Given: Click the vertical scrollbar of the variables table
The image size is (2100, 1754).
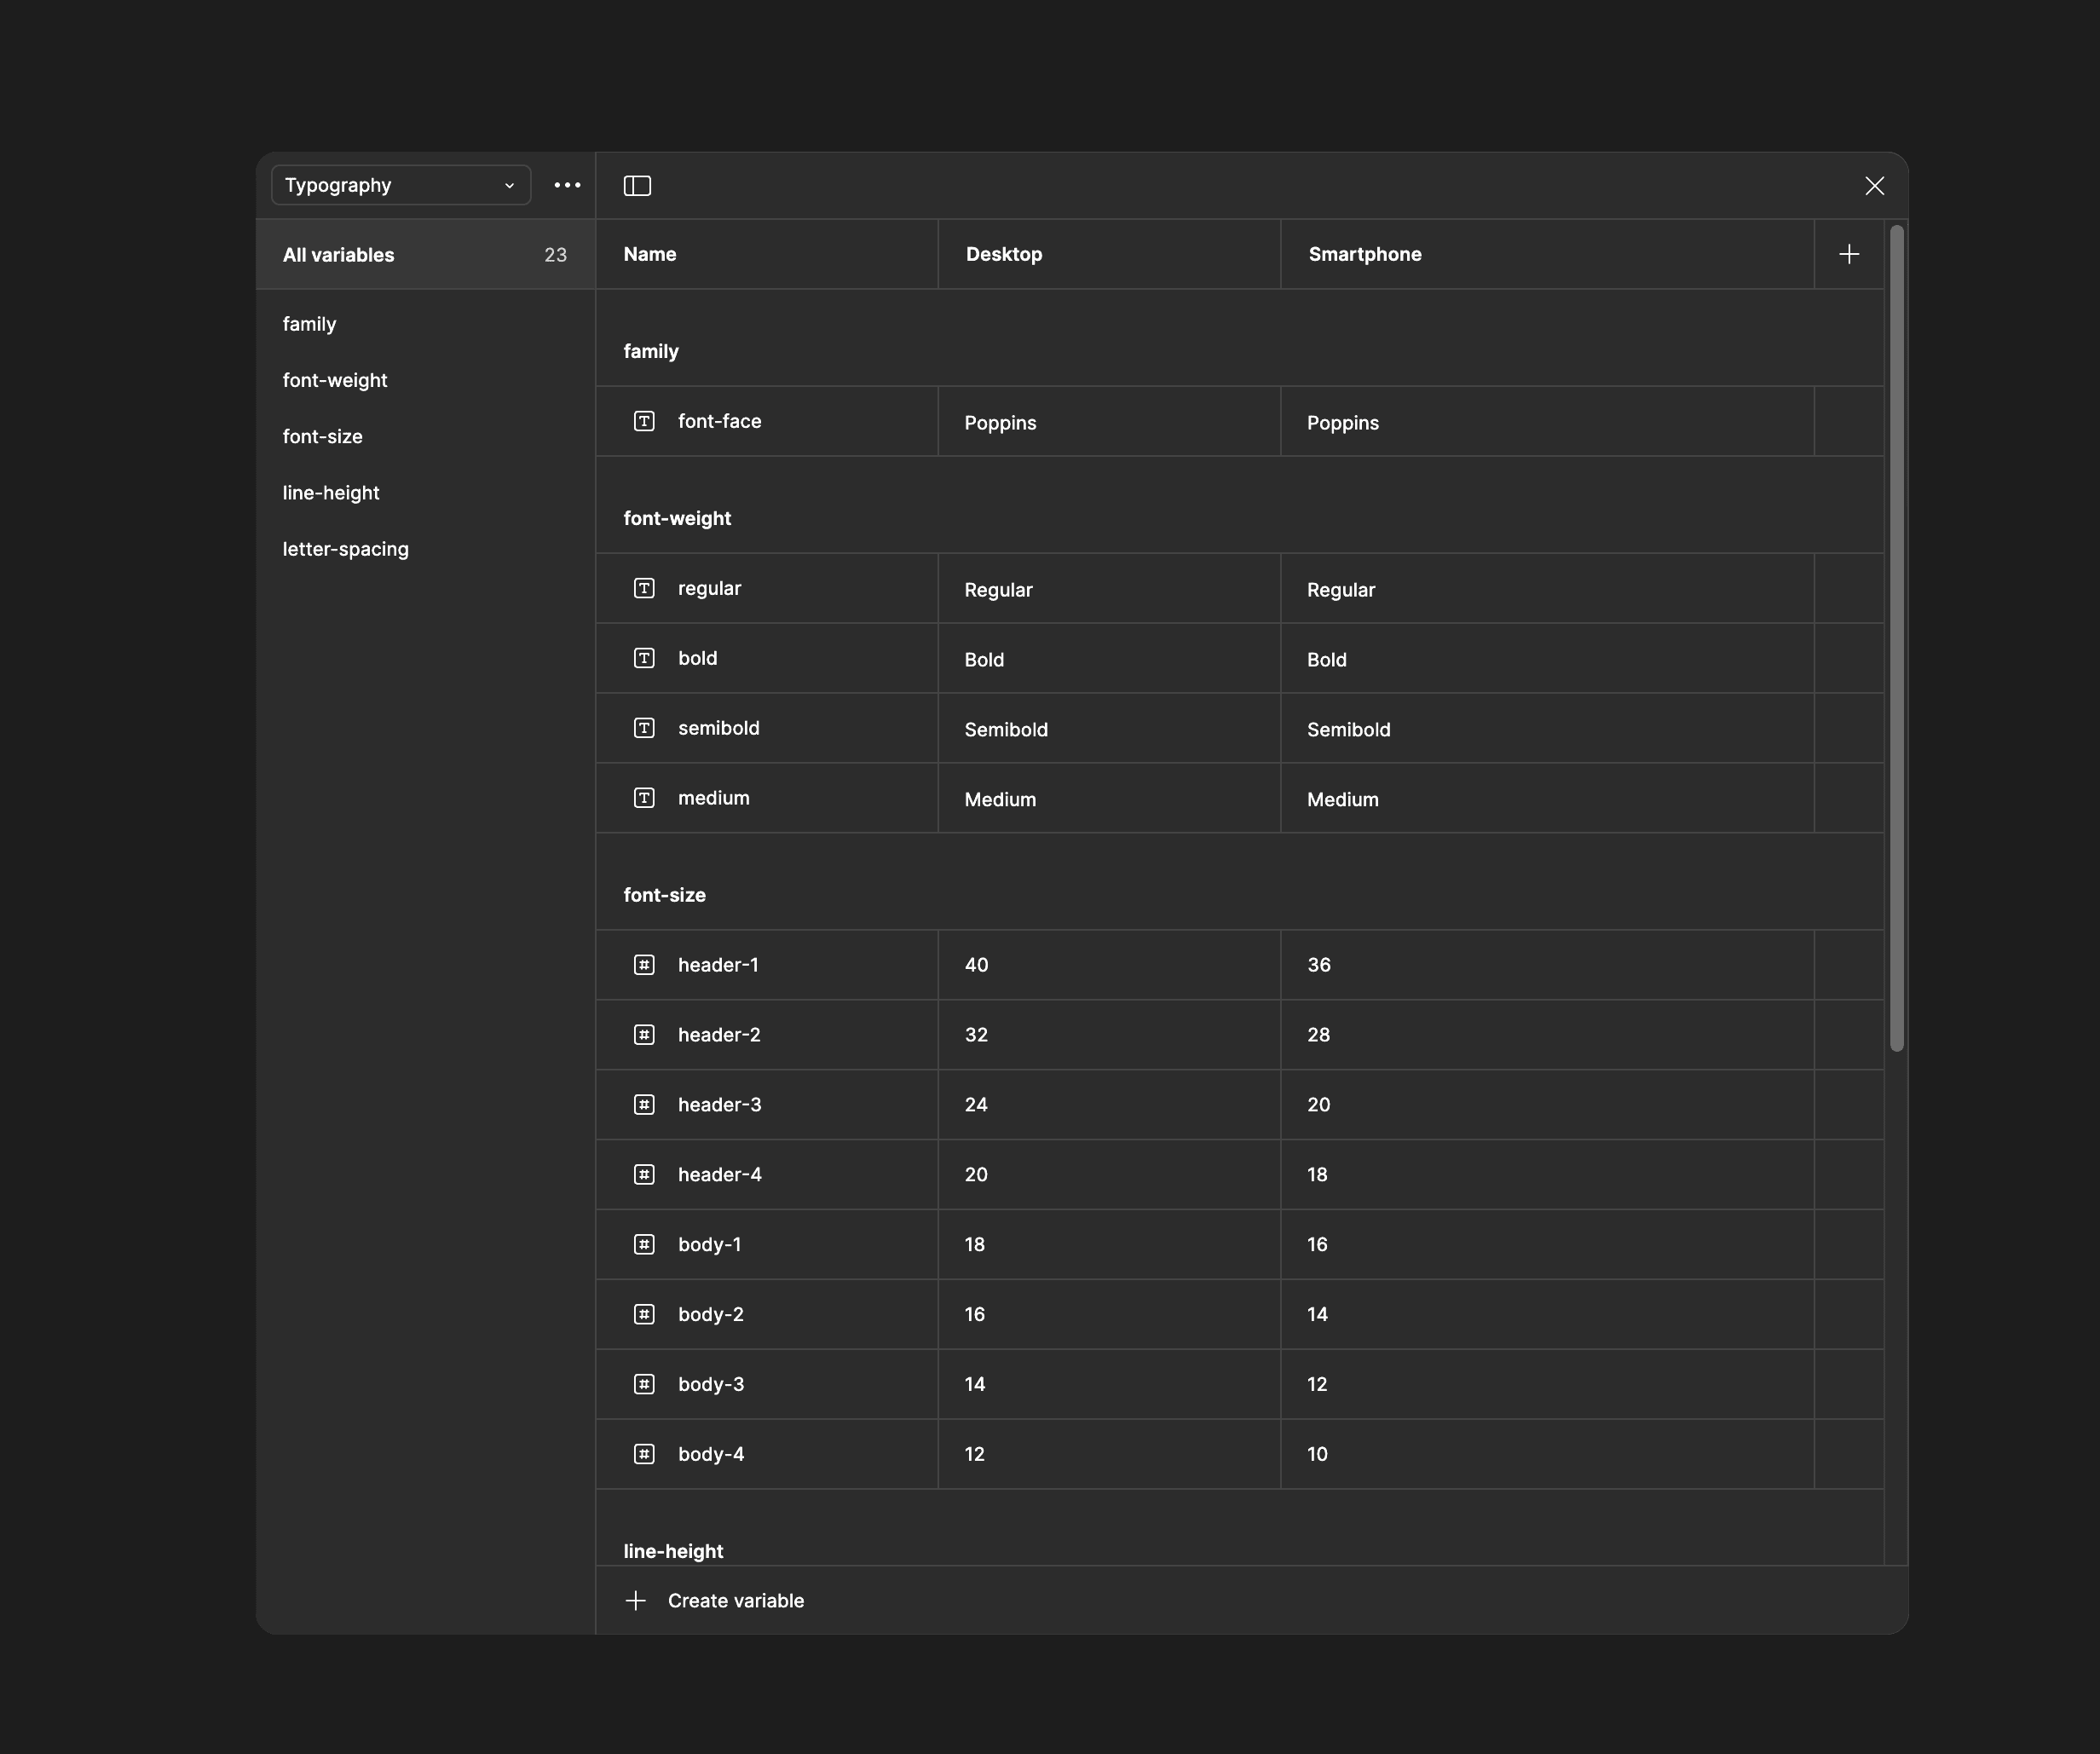Looking at the screenshot, I should point(1896,640).
